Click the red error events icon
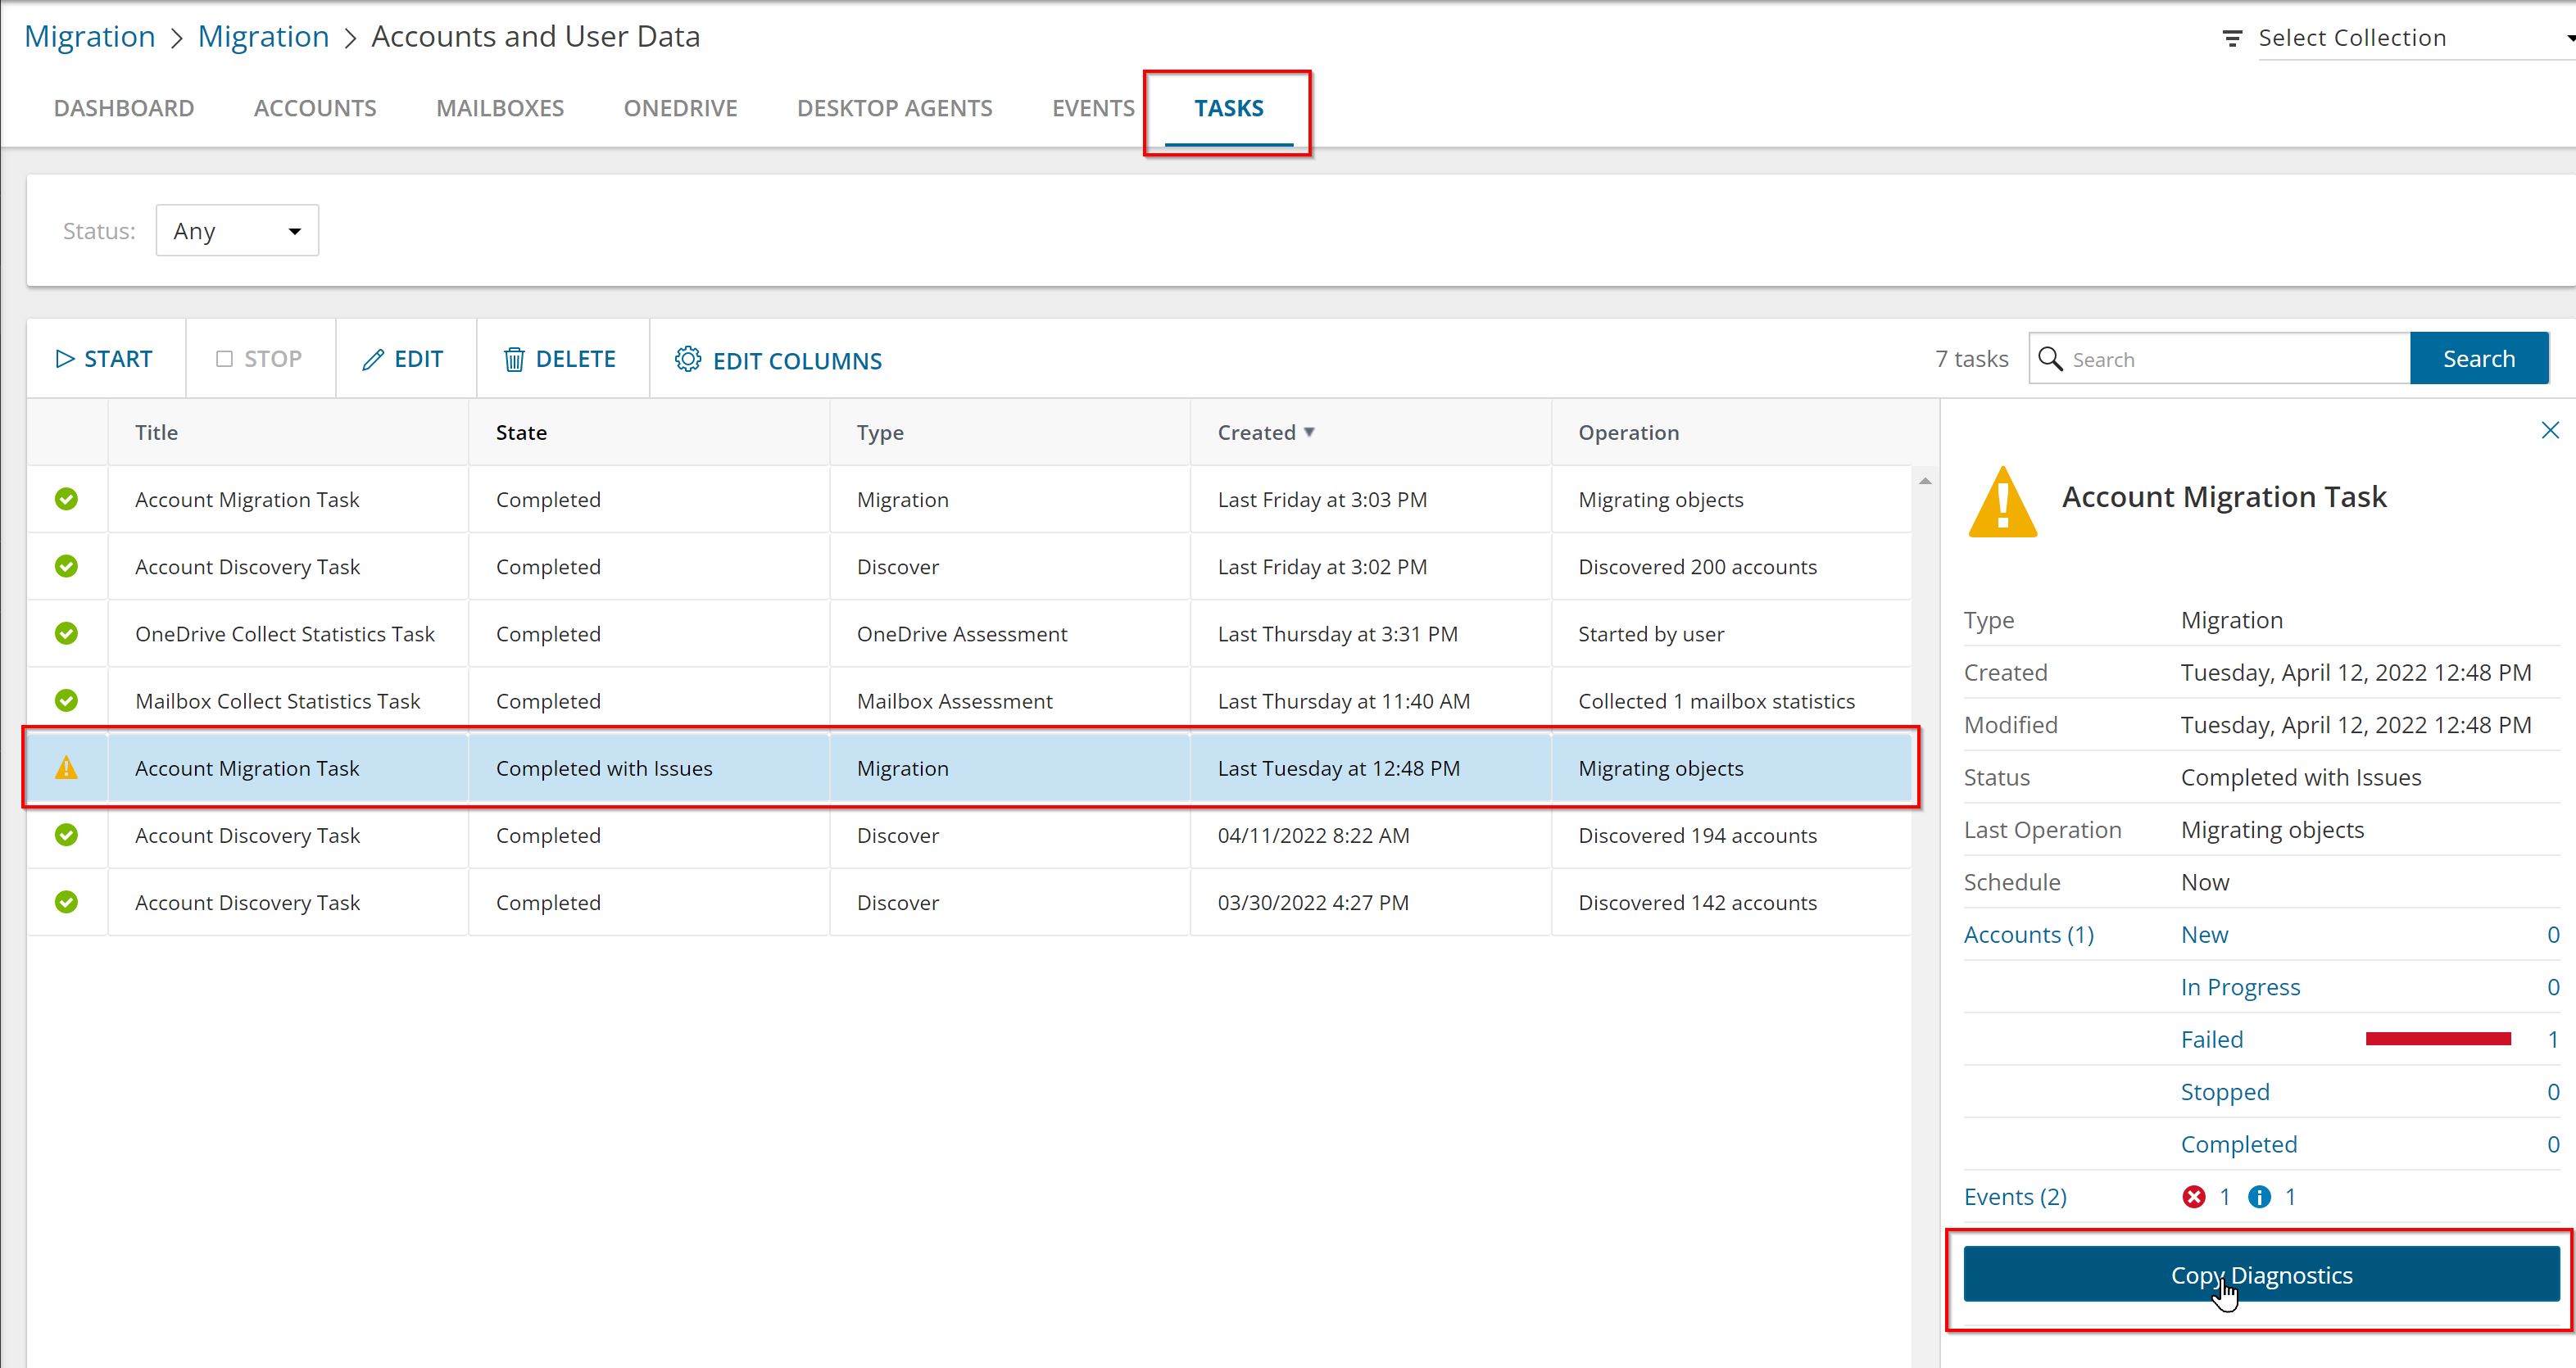This screenshot has height=1368, width=2576. (x=2194, y=1197)
